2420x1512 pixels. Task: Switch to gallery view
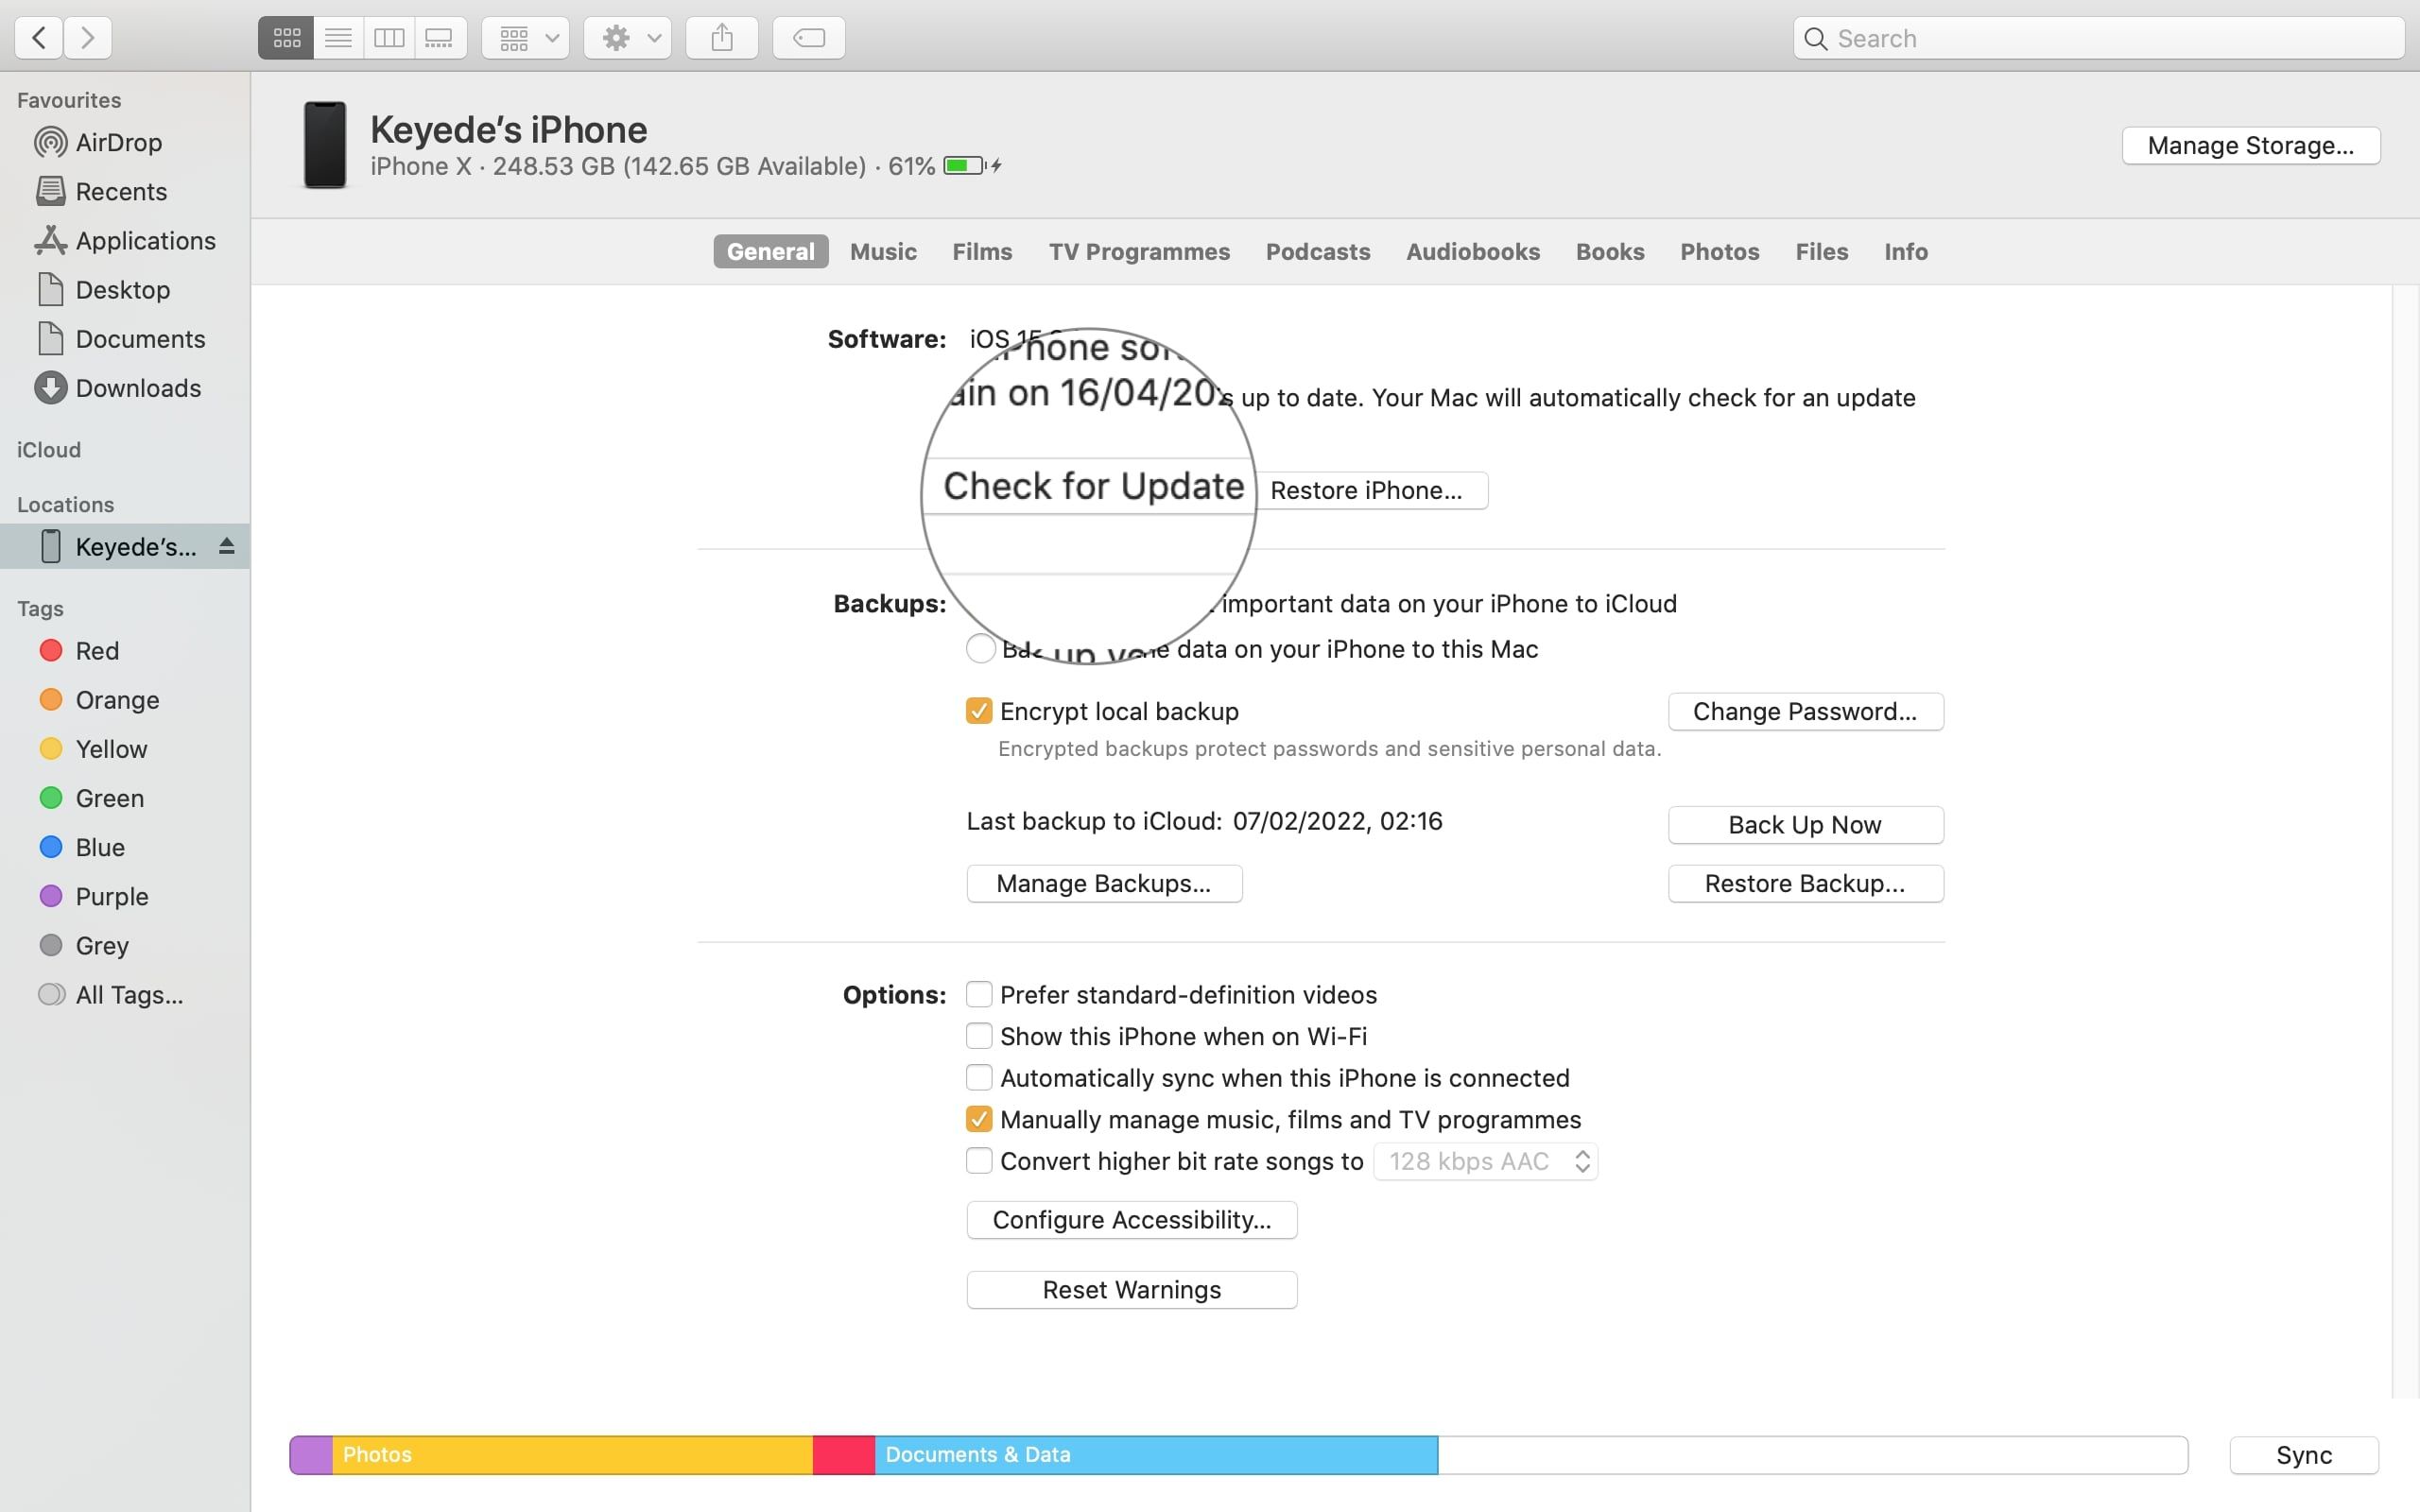pos(440,37)
